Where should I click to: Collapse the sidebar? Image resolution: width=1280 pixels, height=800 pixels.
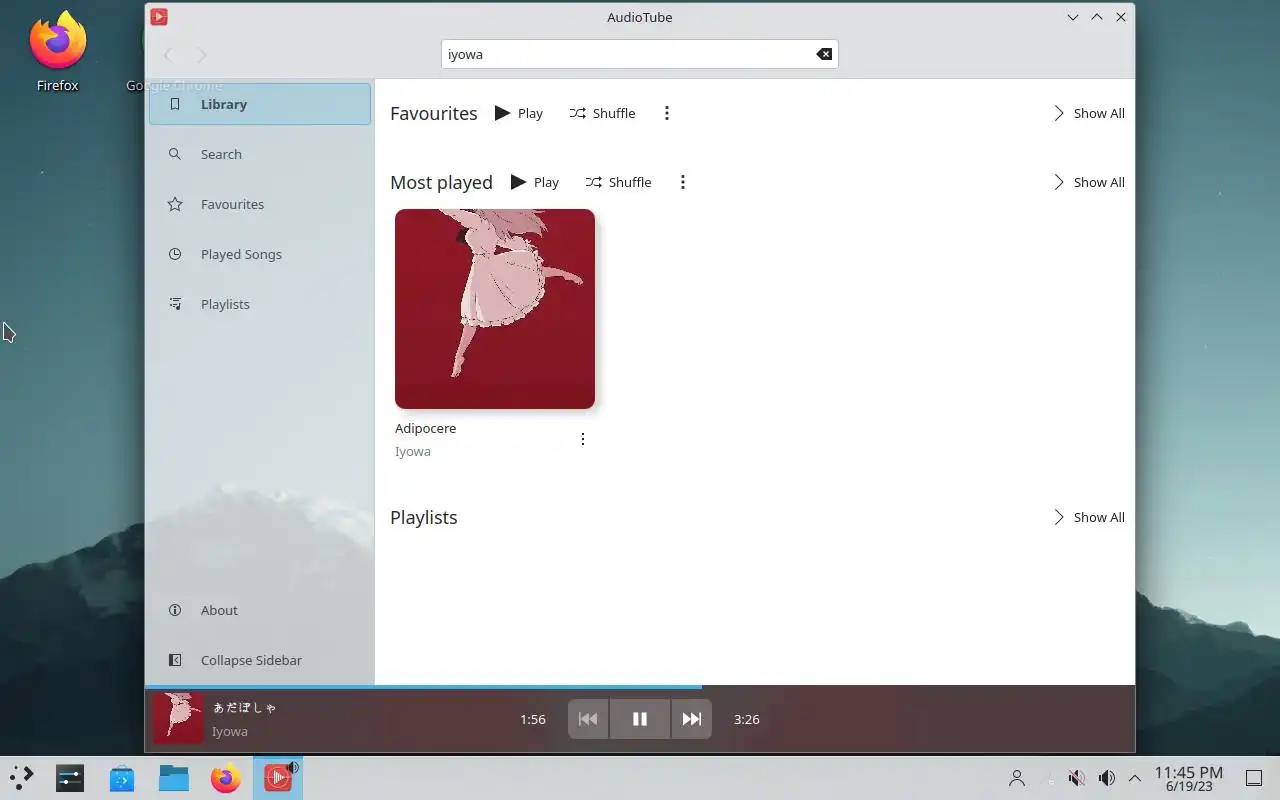[260, 660]
